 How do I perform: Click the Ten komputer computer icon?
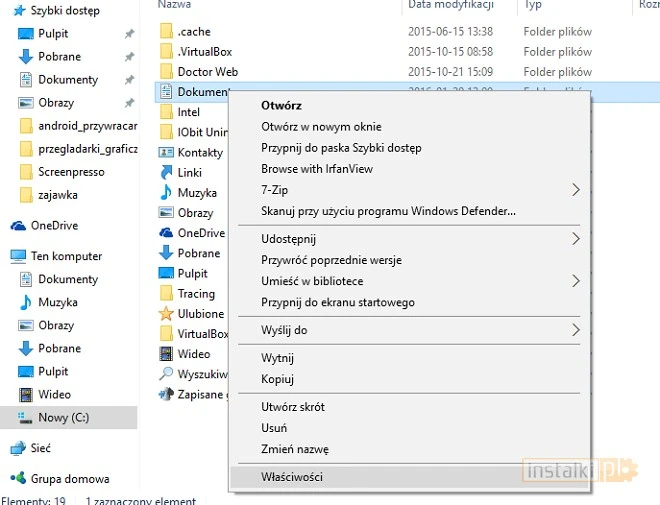point(18,256)
